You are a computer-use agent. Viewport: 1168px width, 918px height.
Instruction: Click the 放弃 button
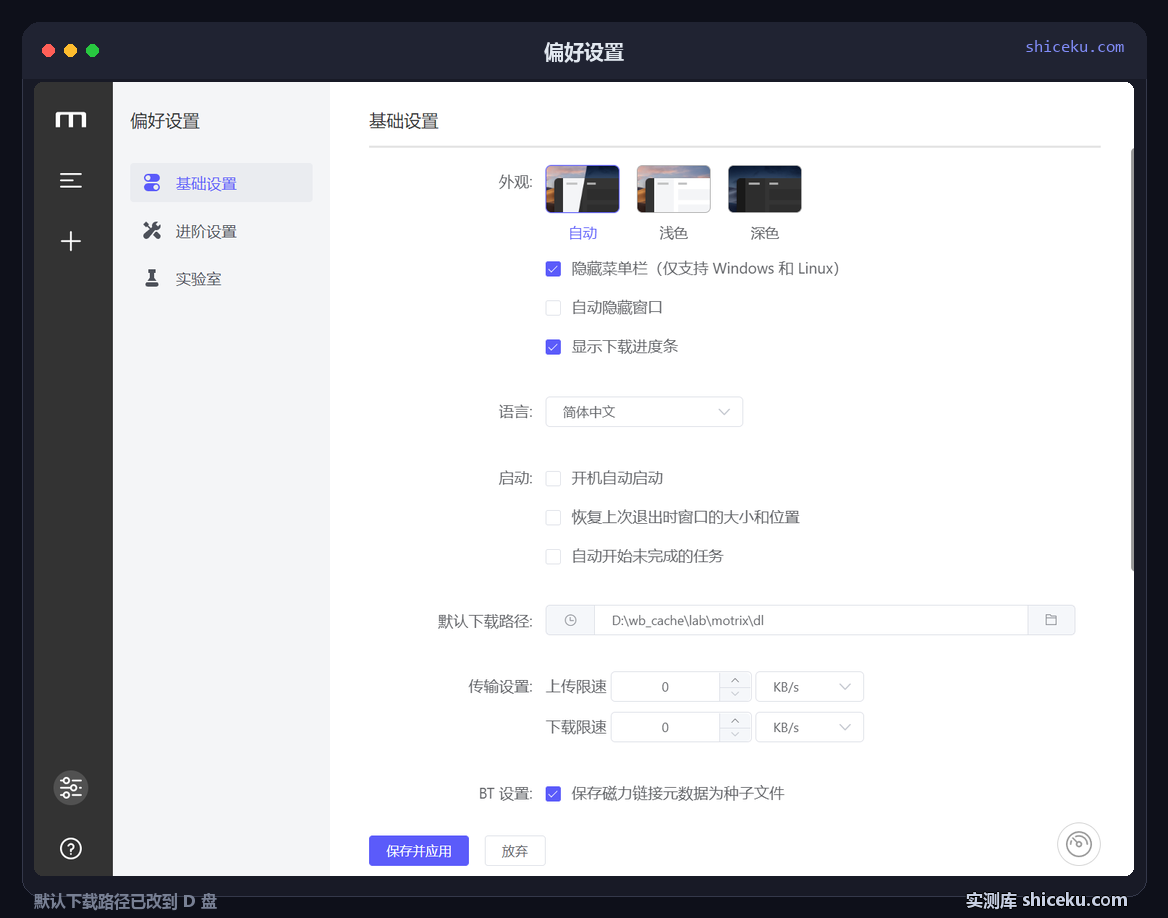515,851
